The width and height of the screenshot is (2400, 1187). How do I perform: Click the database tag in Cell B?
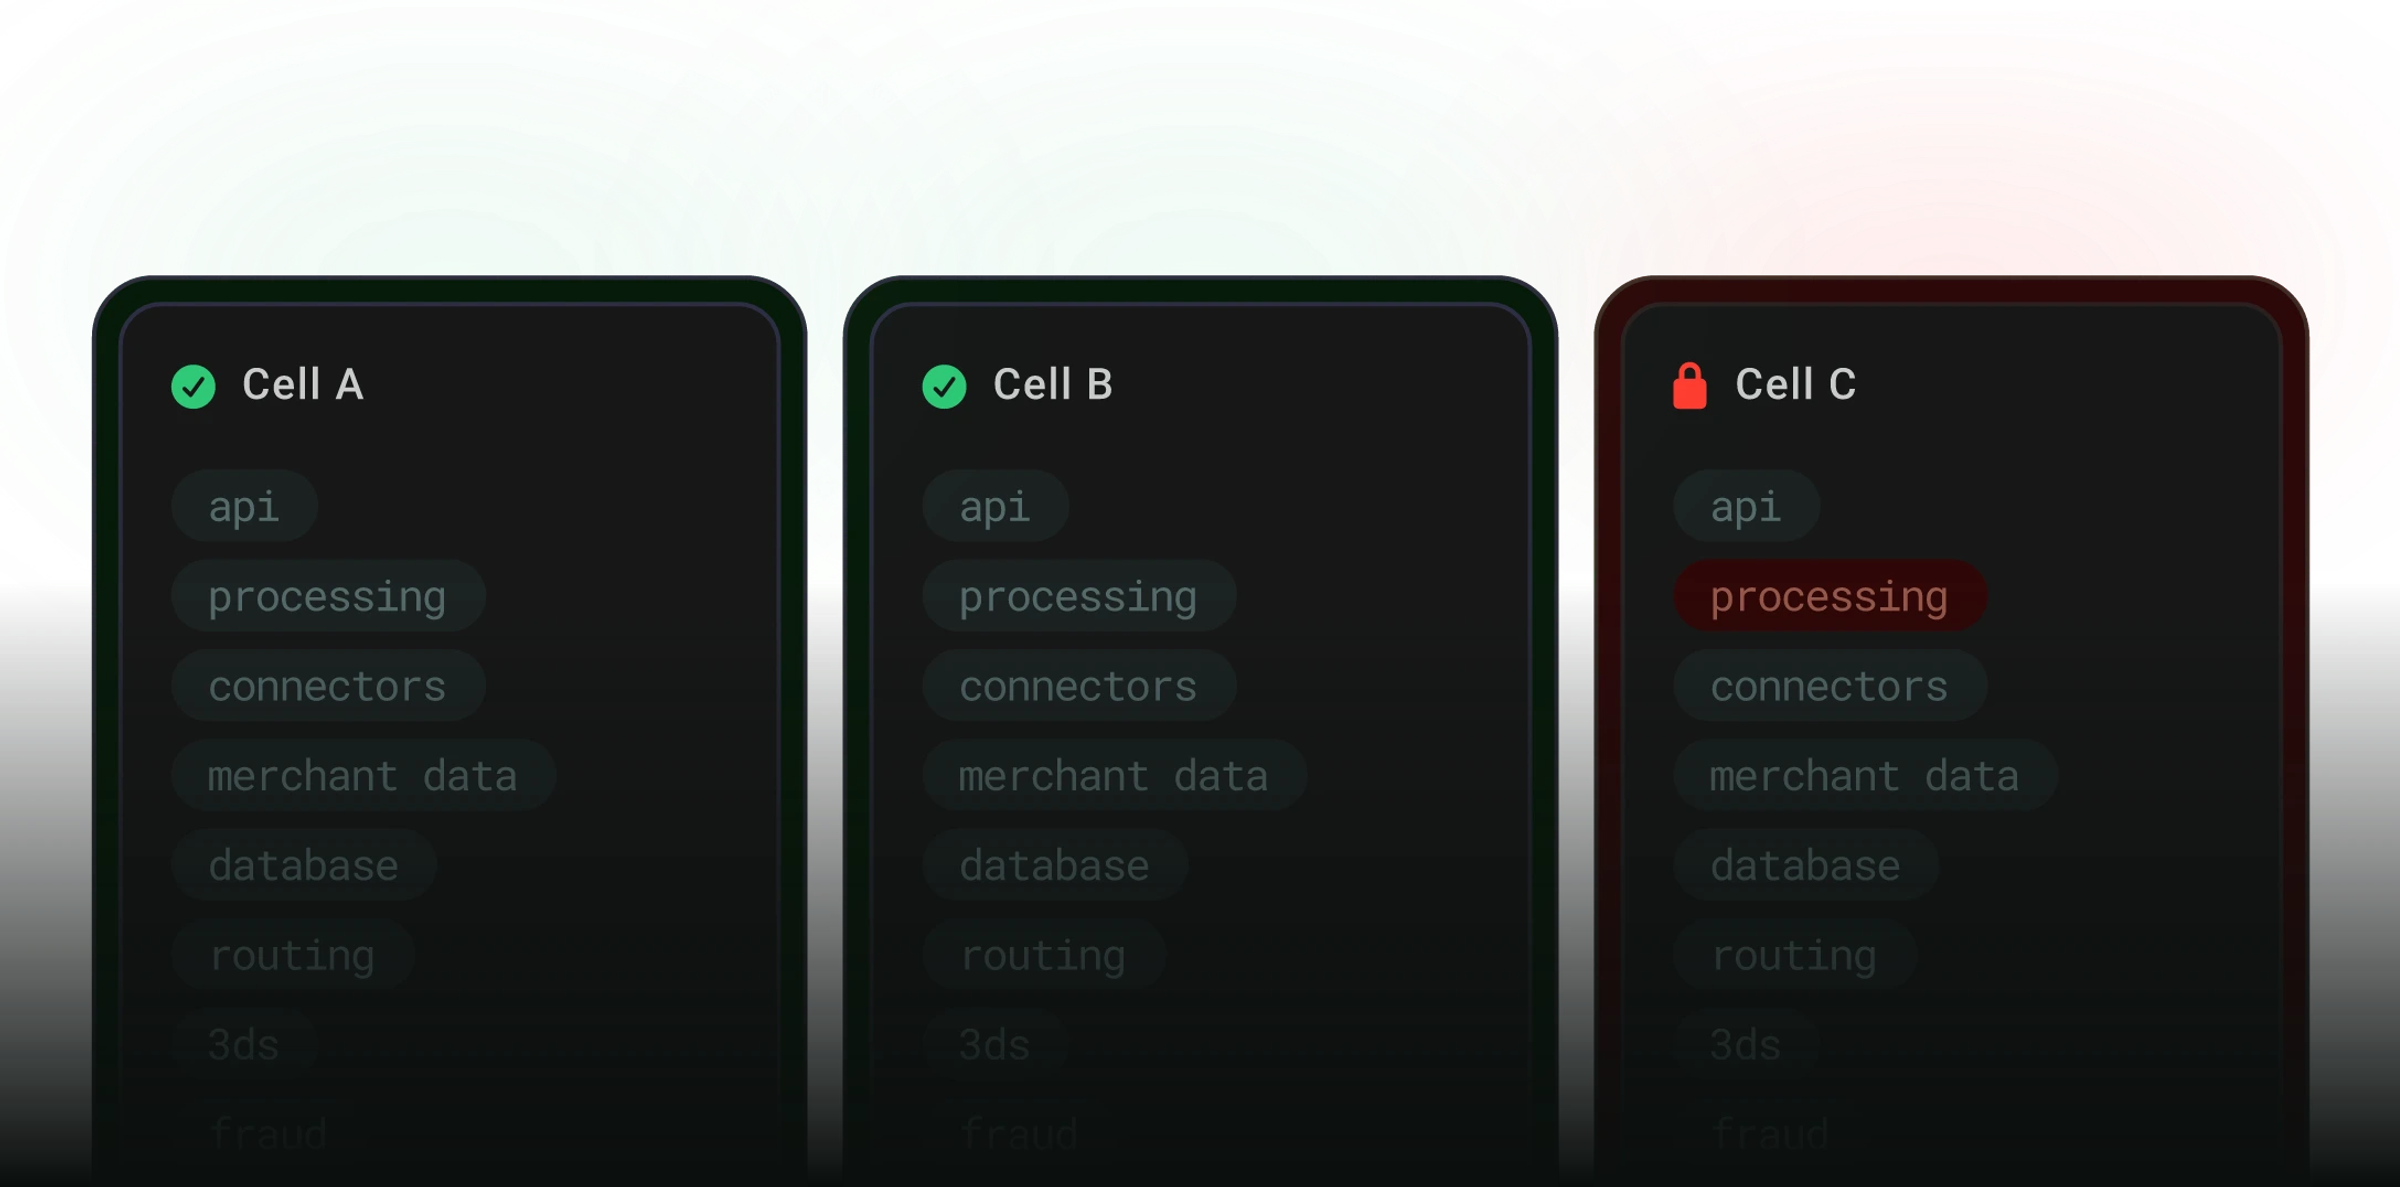[1055, 865]
